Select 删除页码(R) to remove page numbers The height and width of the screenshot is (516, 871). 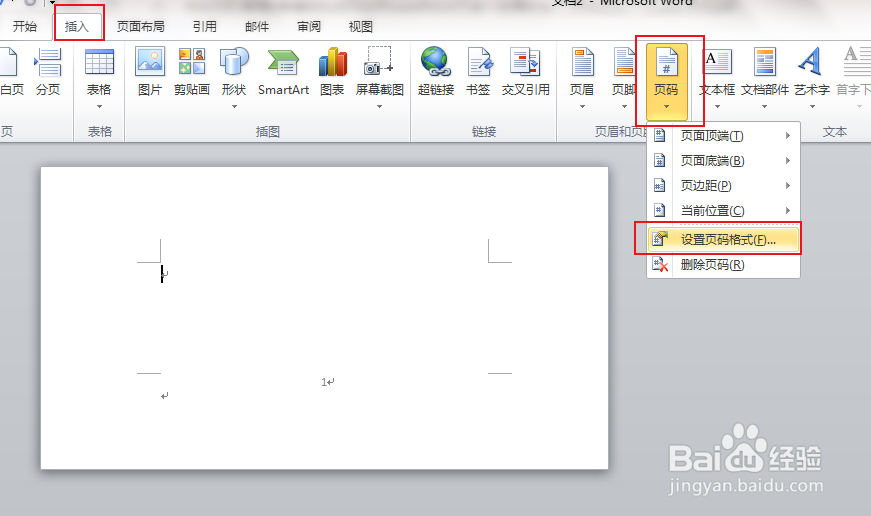723,264
